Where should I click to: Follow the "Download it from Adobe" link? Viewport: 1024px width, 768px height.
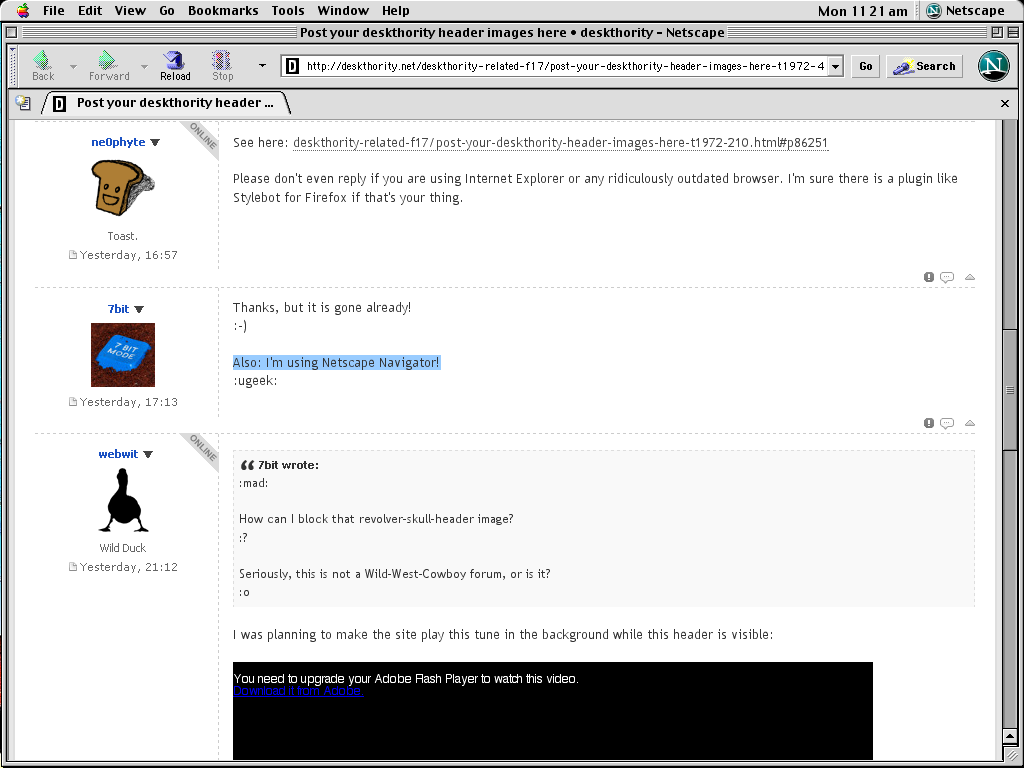(x=298, y=691)
